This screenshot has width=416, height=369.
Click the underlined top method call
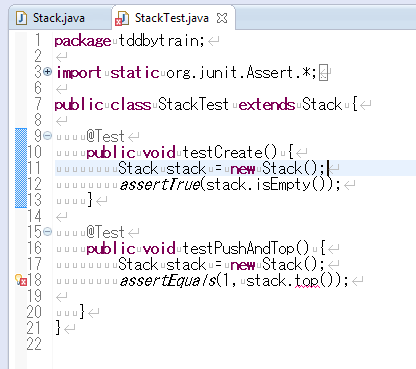point(307,281)
